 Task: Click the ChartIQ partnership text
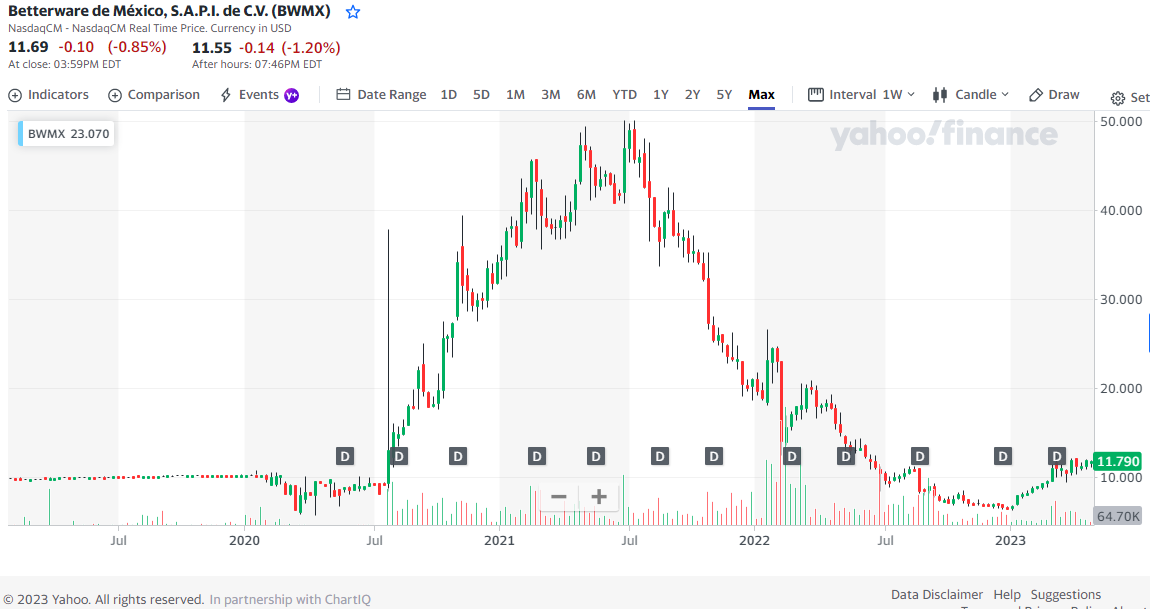coord(290,599)
